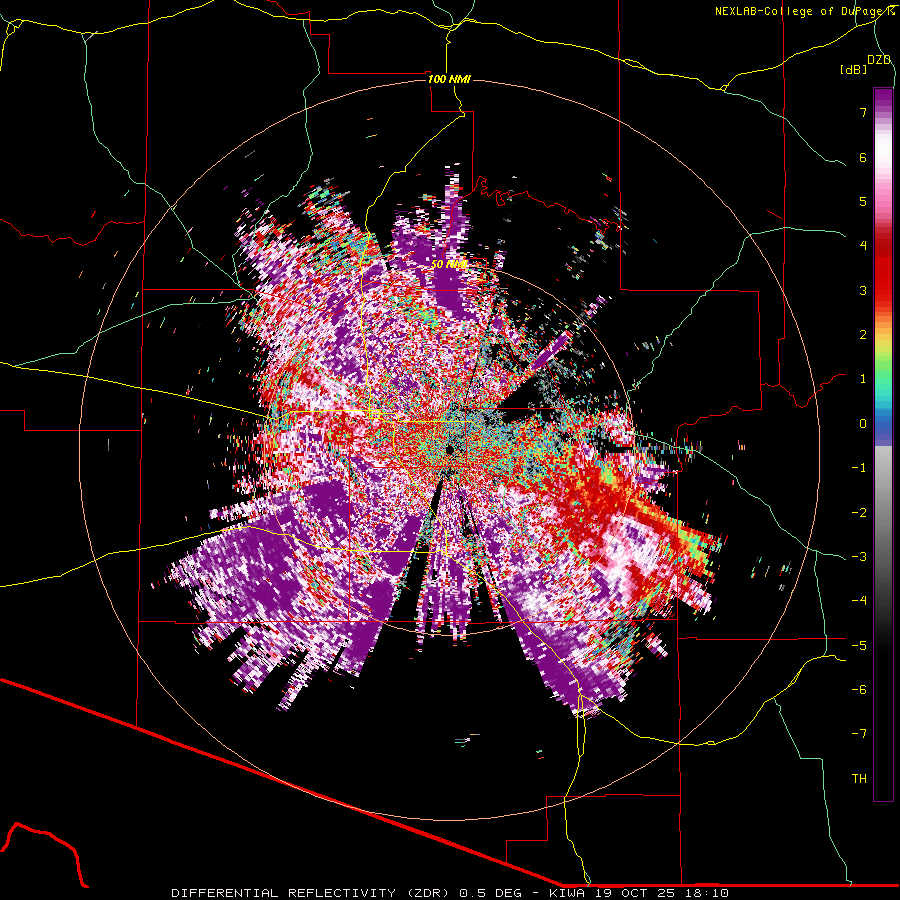Click the DZD legend title
Viewport: 900px width, 900px height.
879,60
